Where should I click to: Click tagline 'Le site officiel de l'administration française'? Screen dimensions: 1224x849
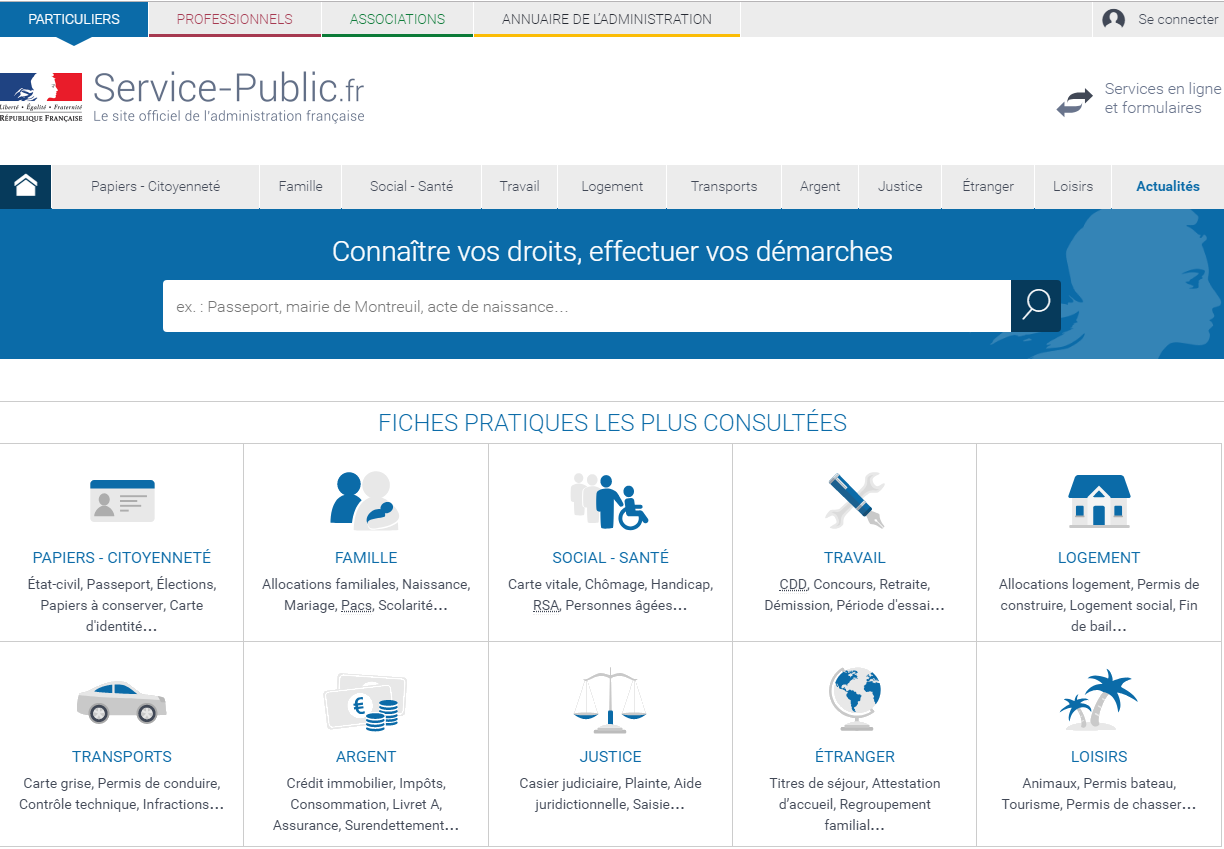click(229, 116)
